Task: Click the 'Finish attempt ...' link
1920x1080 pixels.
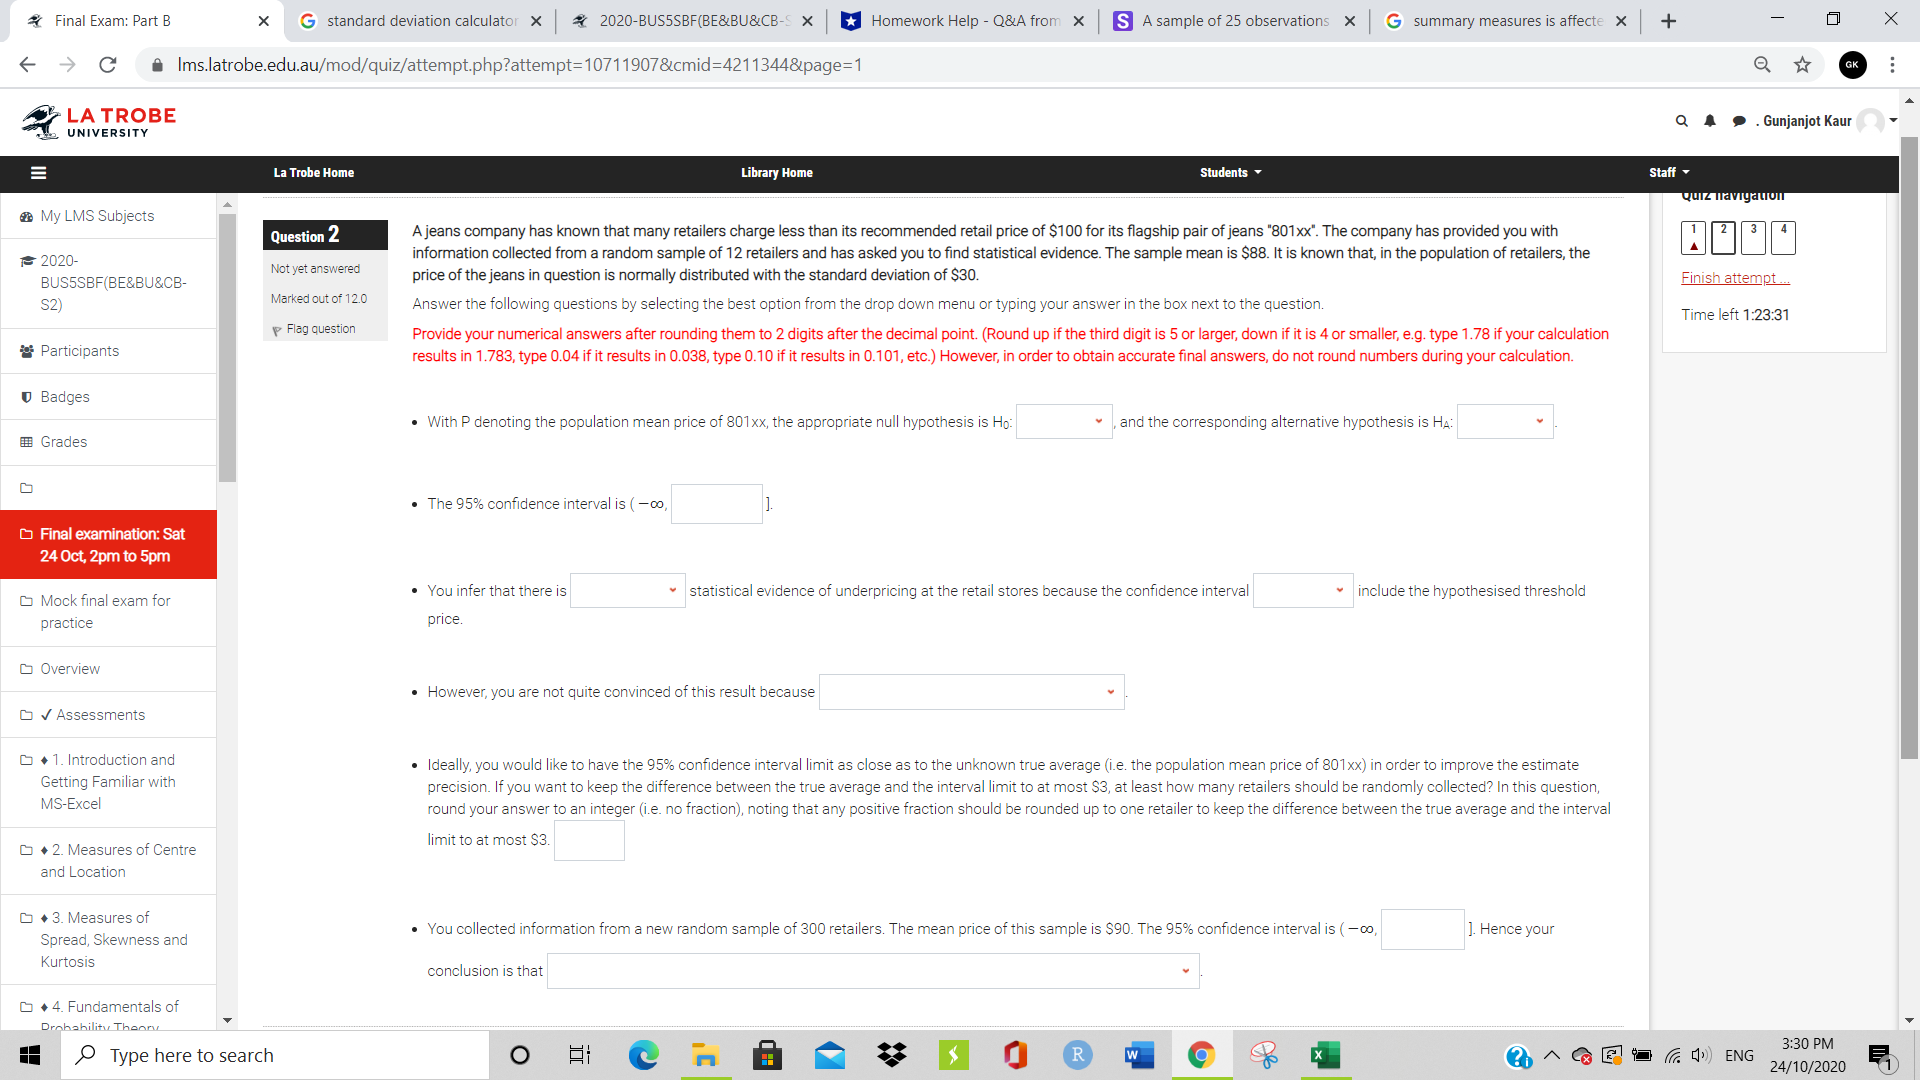Action: [1734, 278]
